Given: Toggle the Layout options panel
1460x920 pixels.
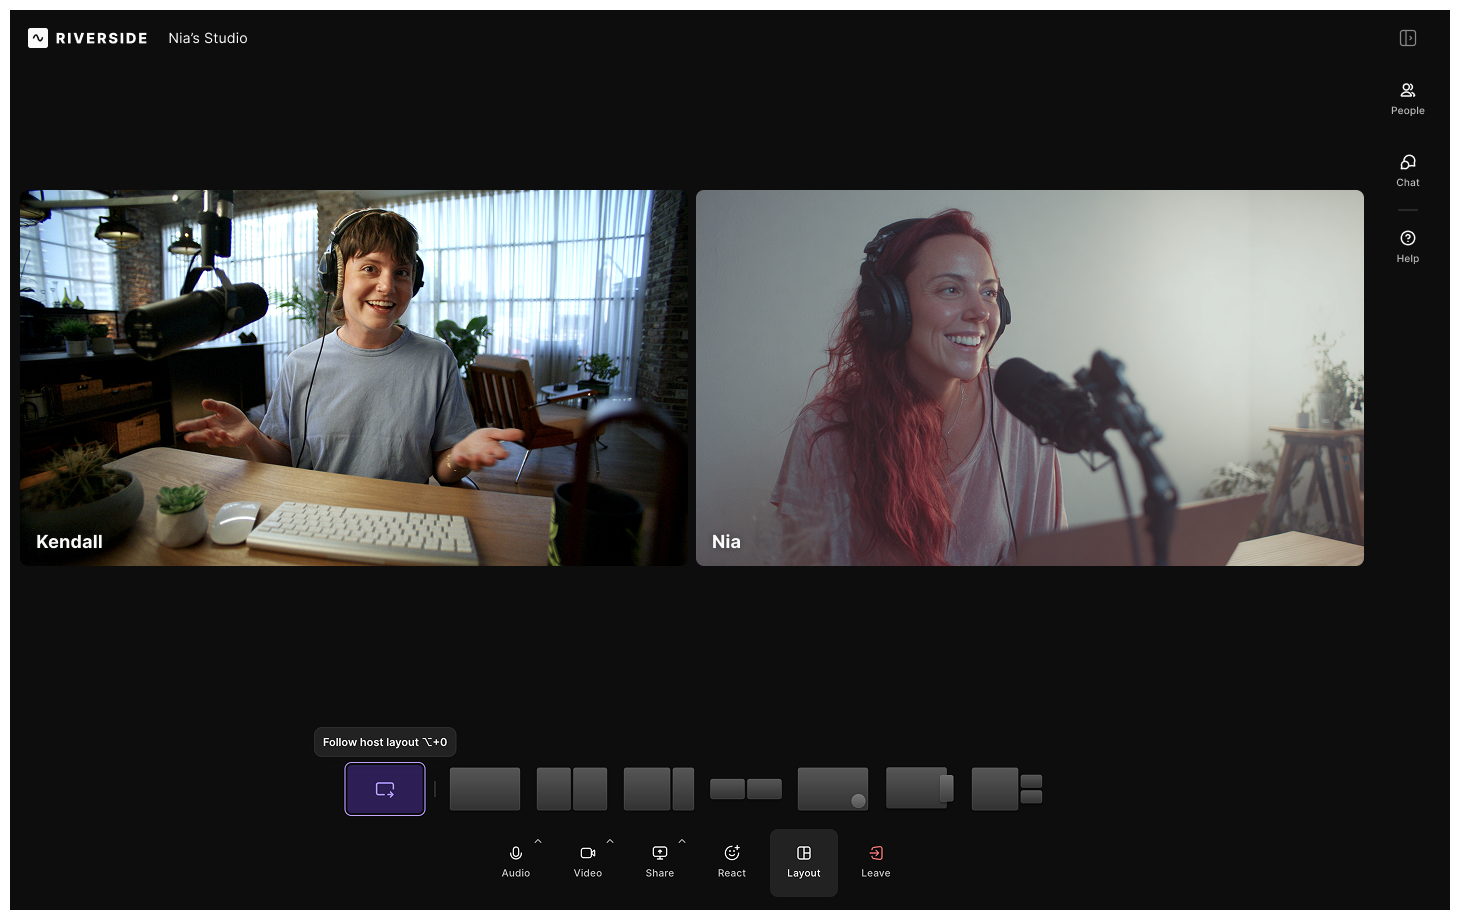Looking at the screenshot, I should (803, 862).
